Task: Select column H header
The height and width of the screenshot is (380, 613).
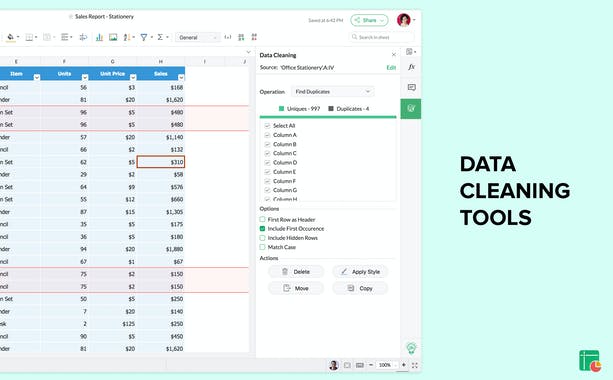Action: click(161, 61)
